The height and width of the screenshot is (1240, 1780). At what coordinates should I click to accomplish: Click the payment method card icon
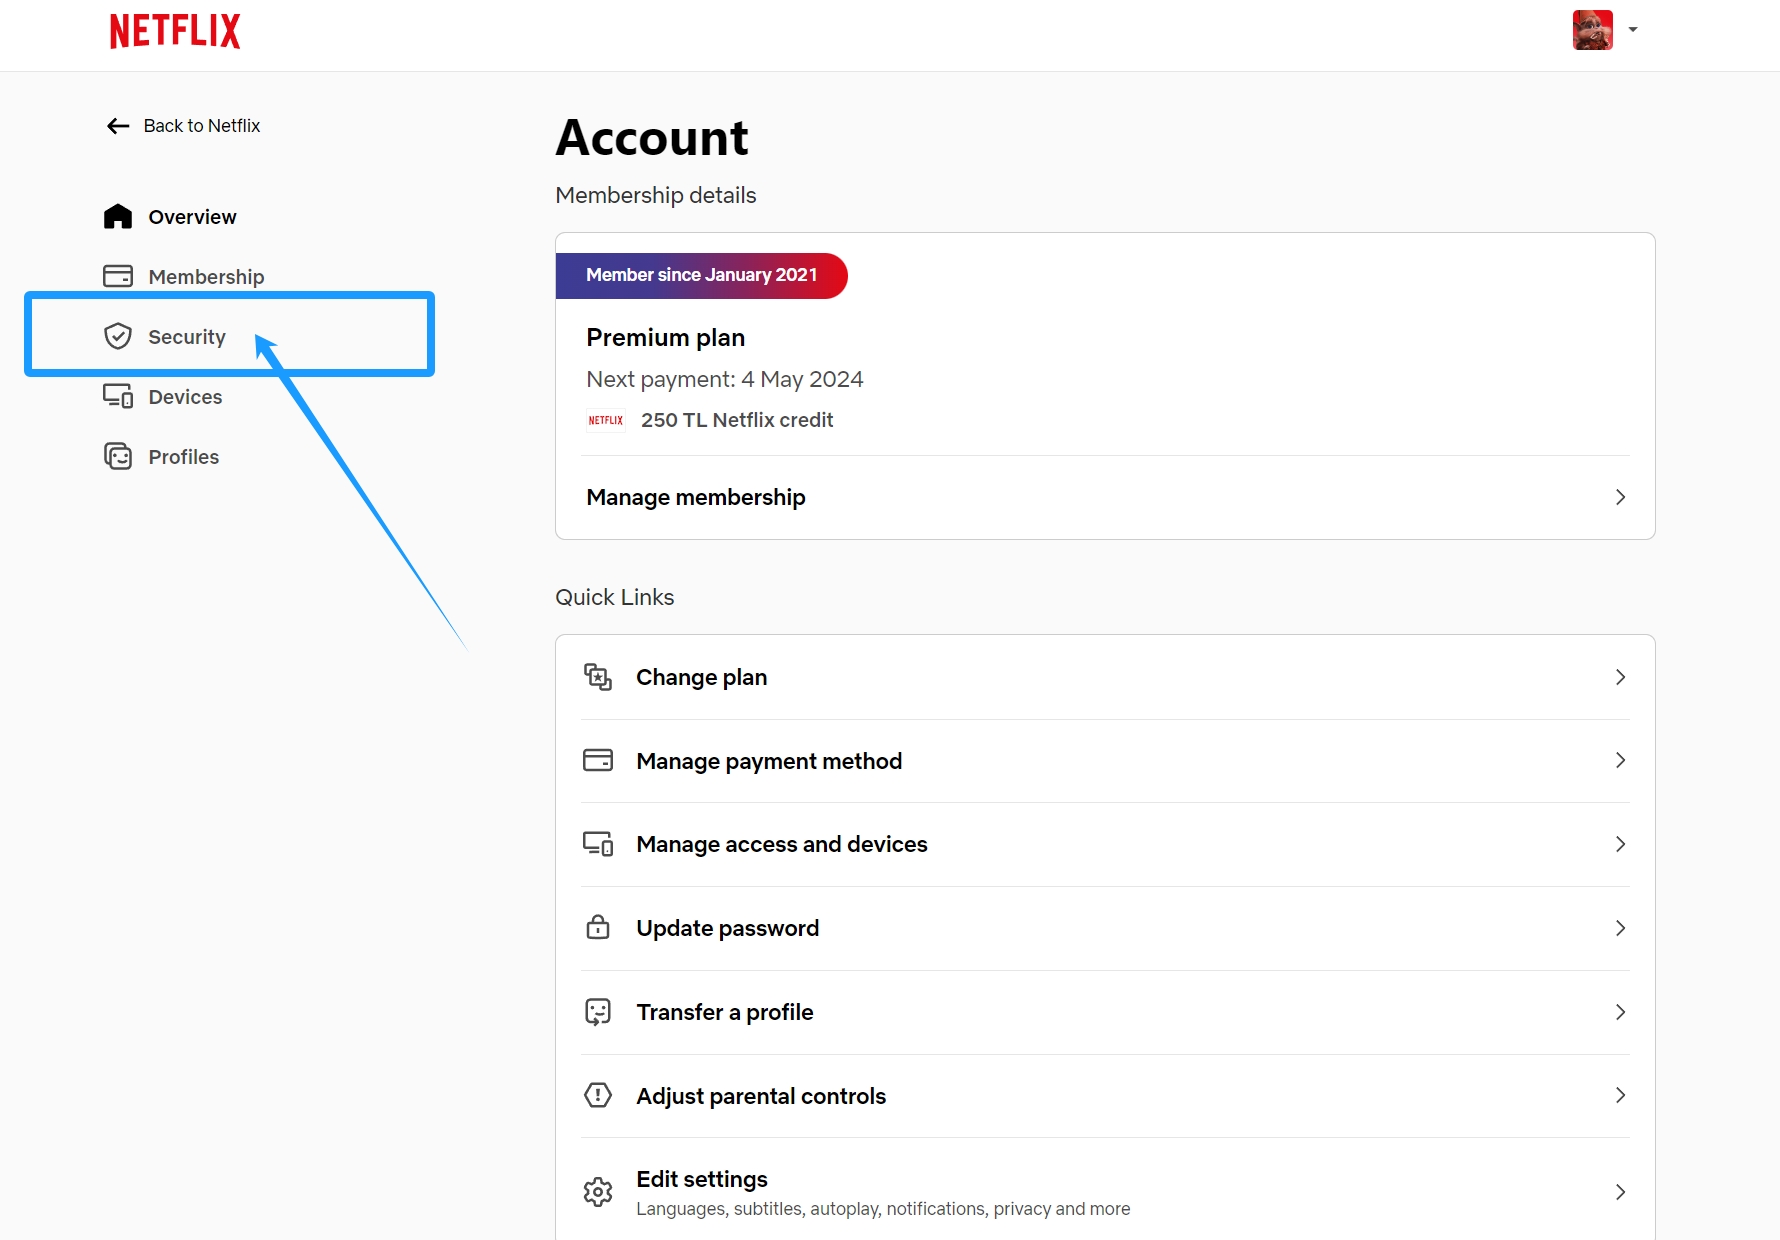(x=598, y=760)
